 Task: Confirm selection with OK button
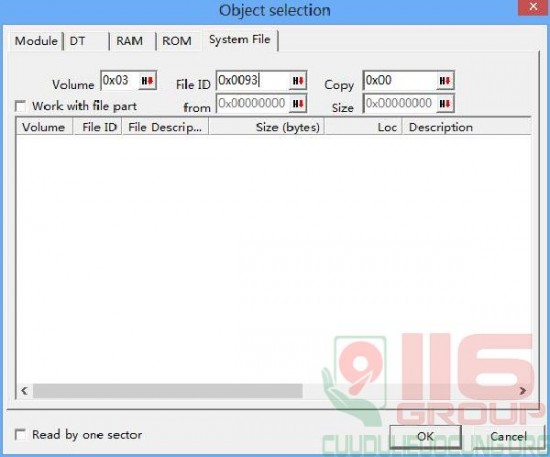pyautogui.click(x=425, y=436)
